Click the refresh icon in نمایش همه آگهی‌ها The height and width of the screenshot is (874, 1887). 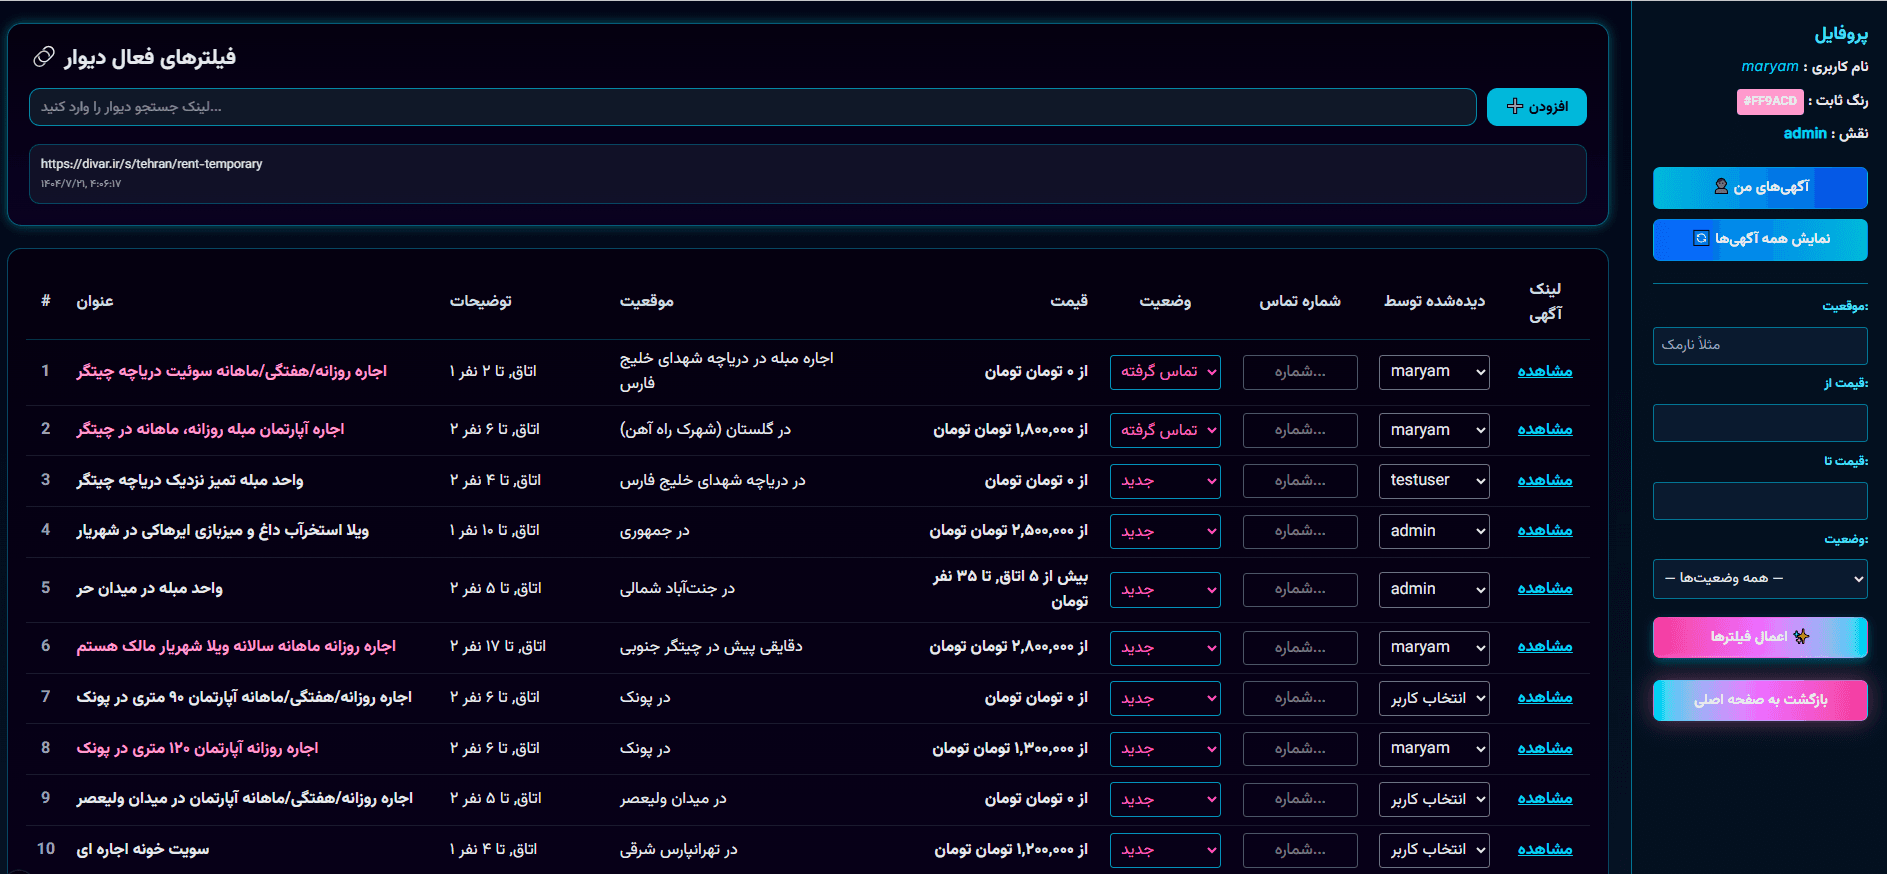[1700, 239]
